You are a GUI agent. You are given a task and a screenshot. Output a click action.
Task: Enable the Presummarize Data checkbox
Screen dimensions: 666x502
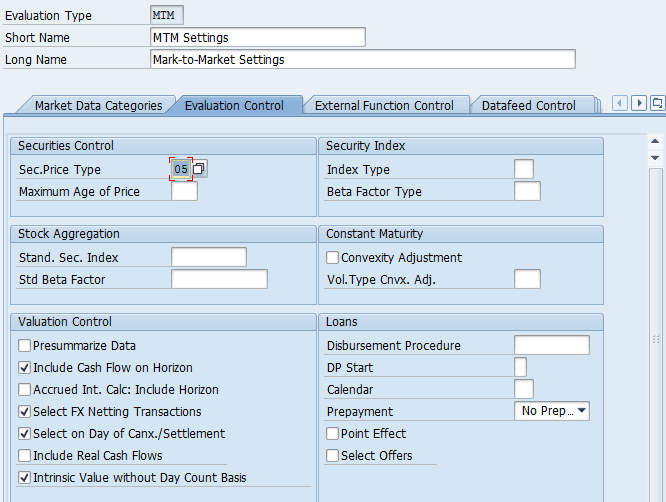coord(25,346)
